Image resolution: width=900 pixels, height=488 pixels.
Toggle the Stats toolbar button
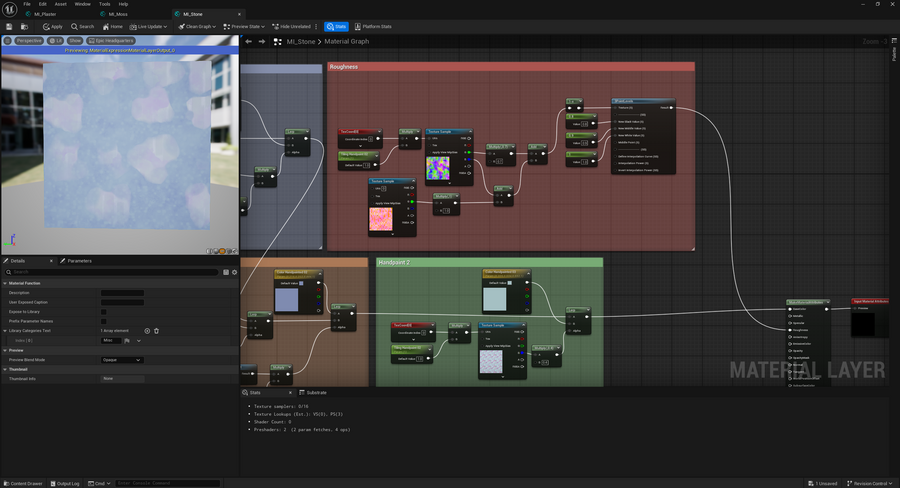pyautogui.click(x=338, y=26)
